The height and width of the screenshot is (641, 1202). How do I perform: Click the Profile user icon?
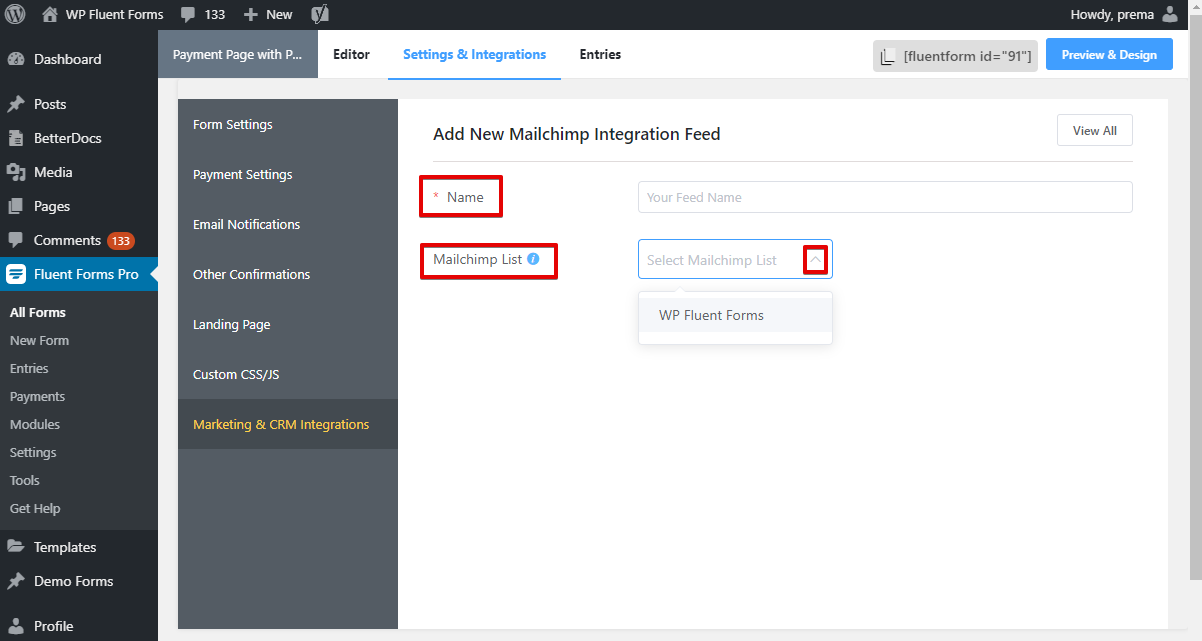point(16,626)
